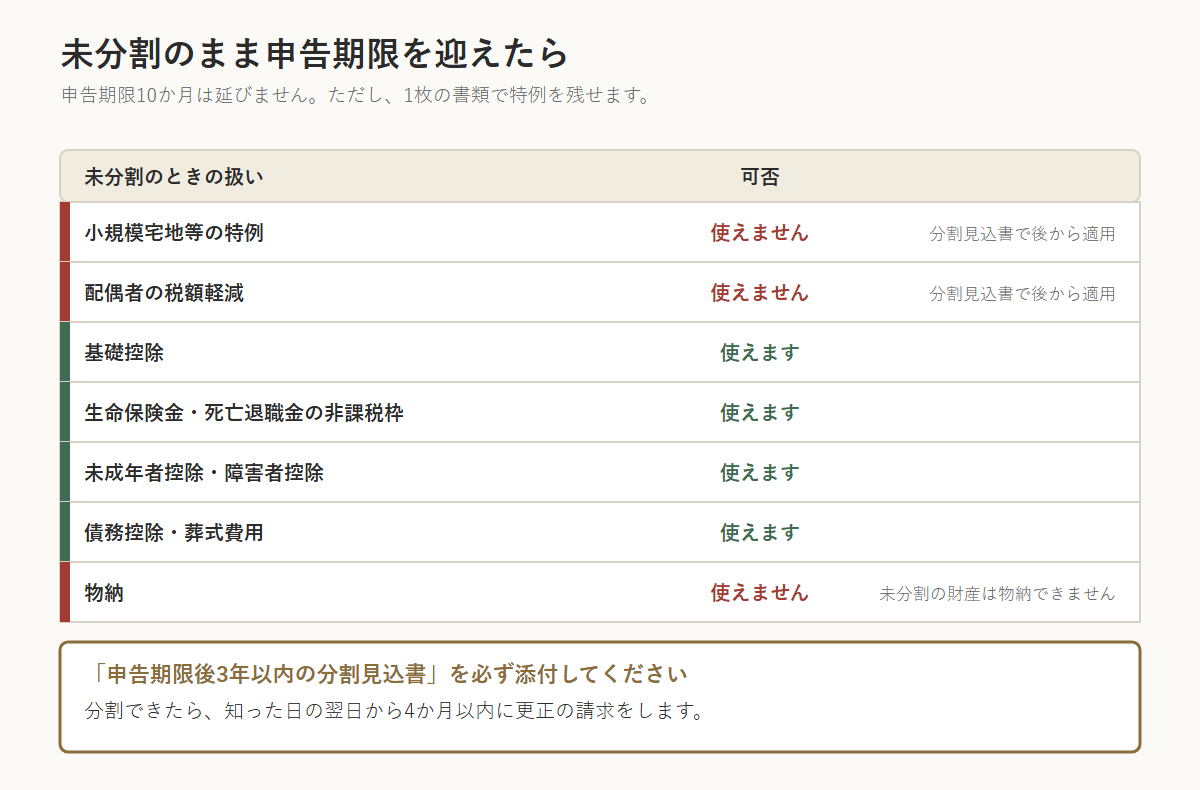Screen dimensions: 1200x790
Task: Click 使えます in 基礎控除 row
Action: click(x=760, y=353)
